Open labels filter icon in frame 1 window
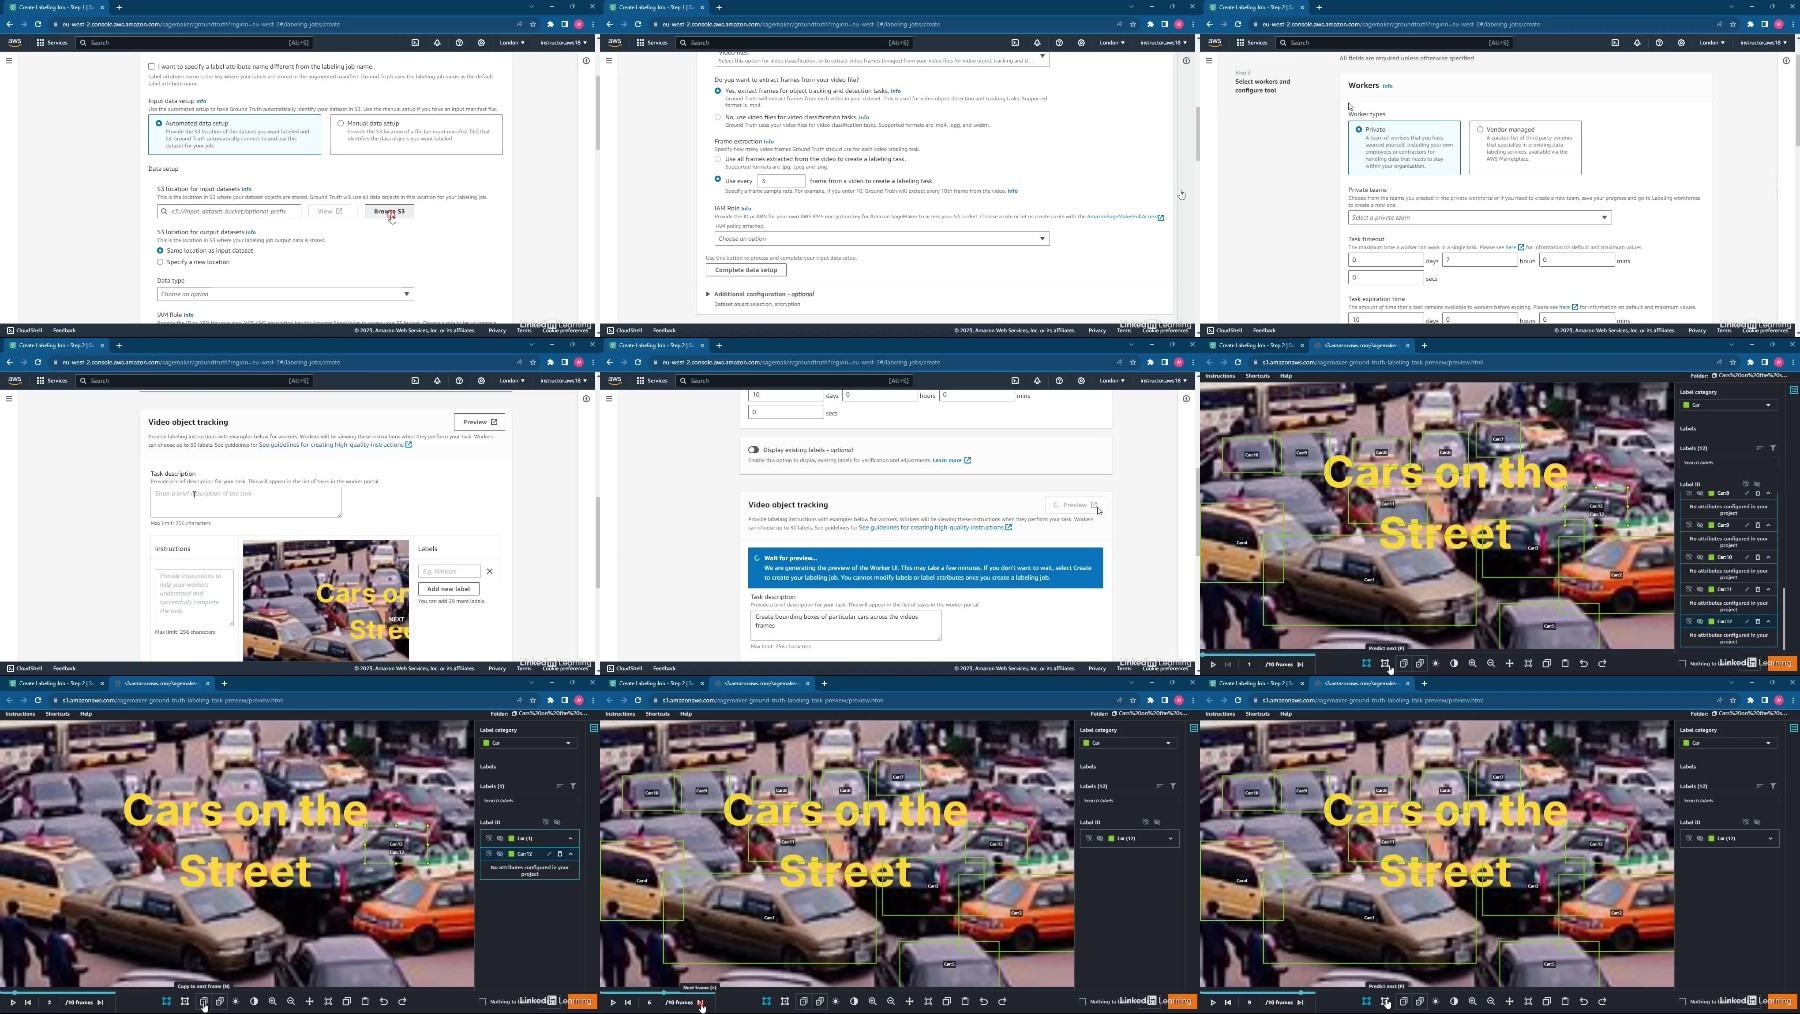Screen dimensions: 1800x1014 tap(1773, 448)
